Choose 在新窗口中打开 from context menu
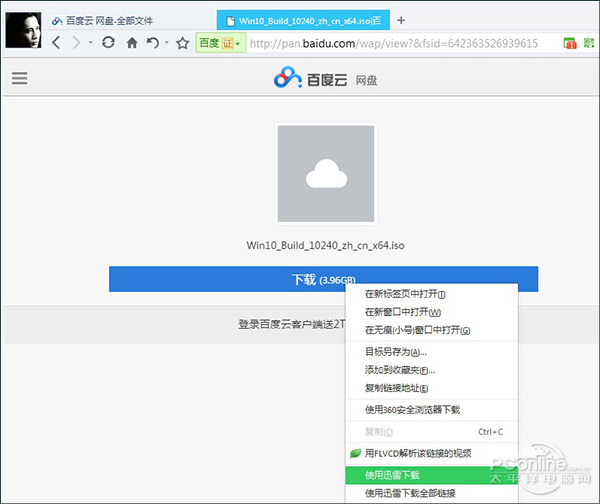 [x=432, y=312]
